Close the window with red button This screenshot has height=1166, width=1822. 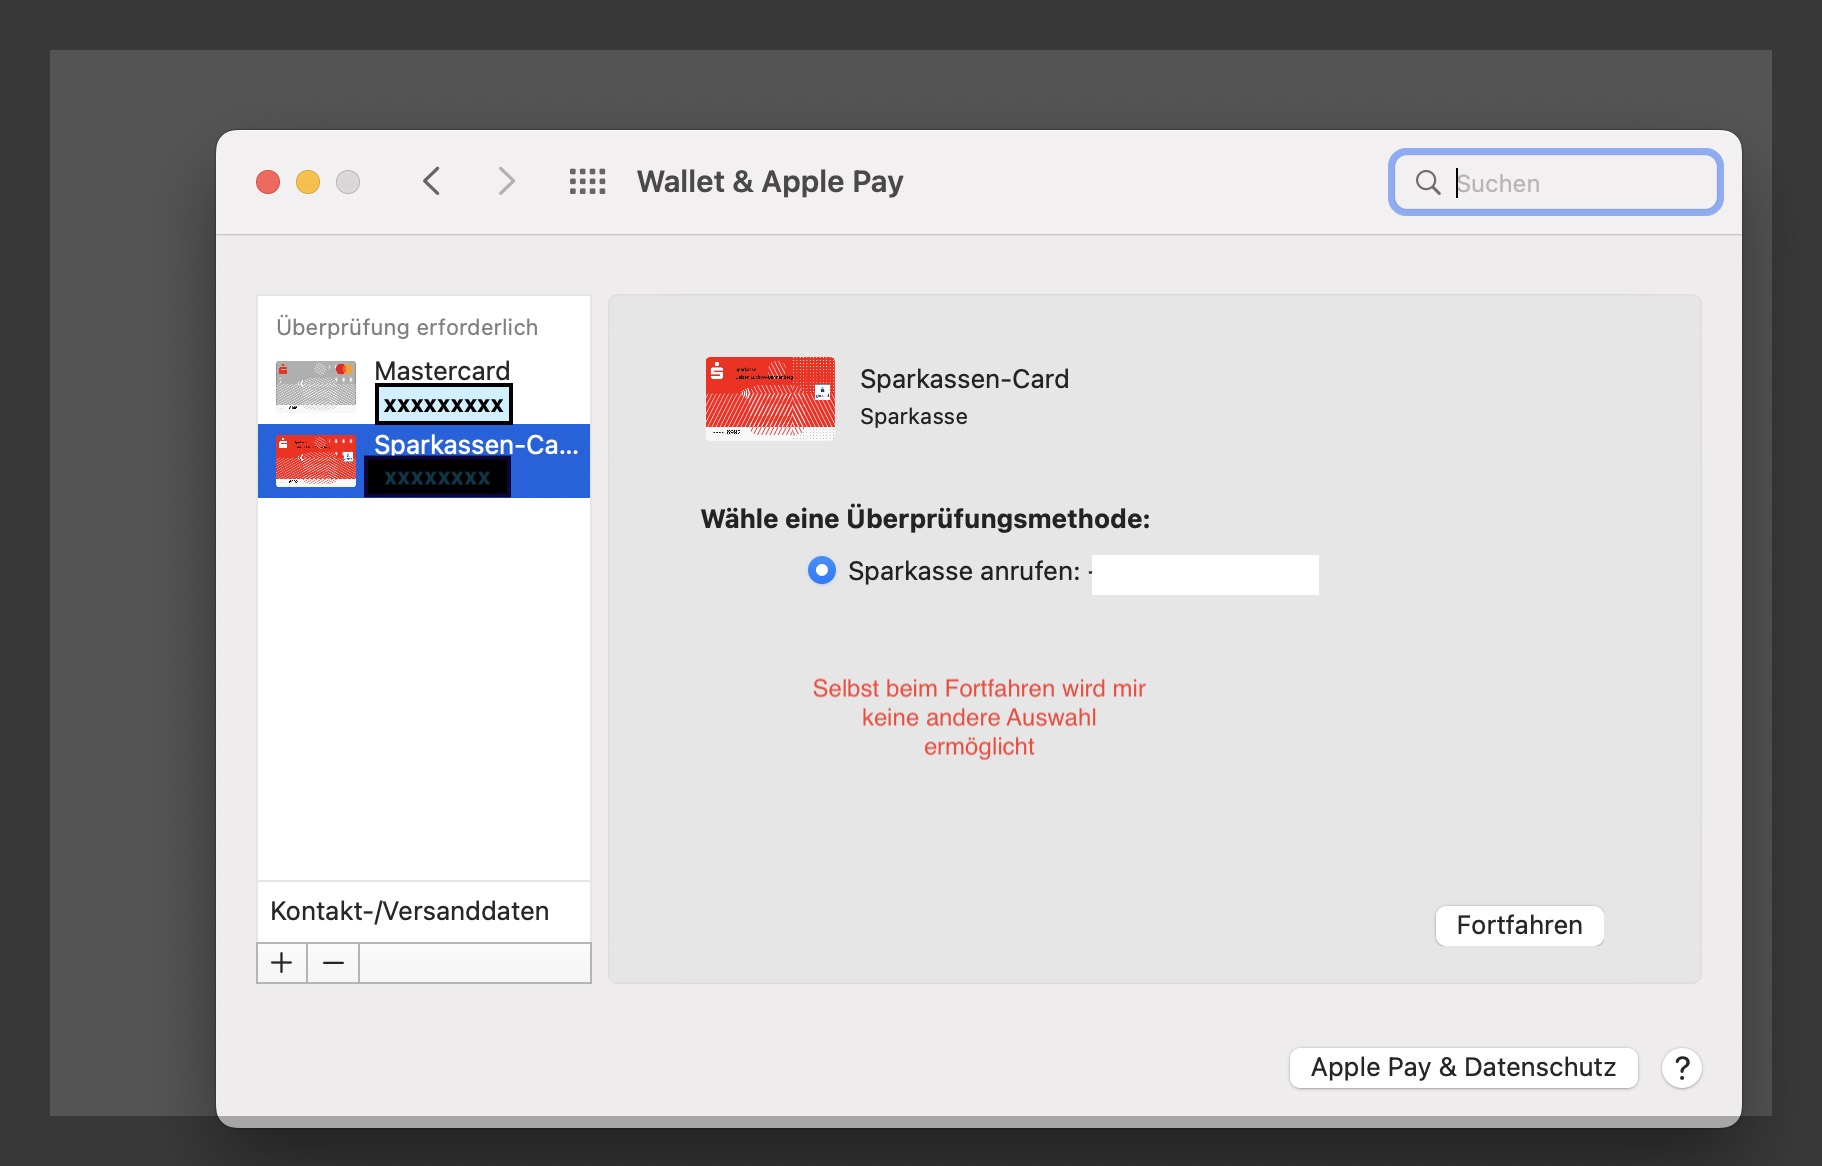click(268, 182)
